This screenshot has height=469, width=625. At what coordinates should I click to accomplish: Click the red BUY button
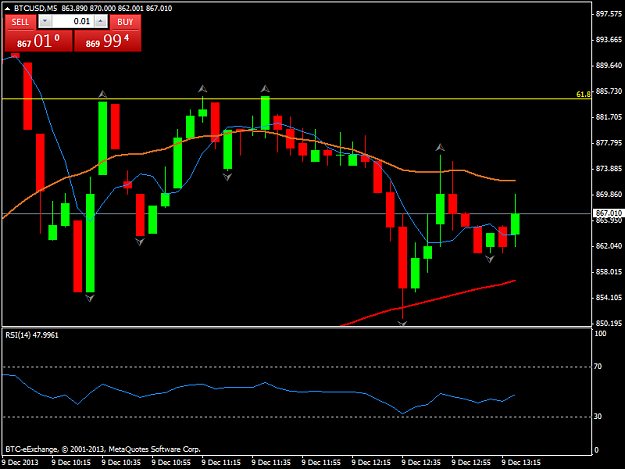125,22
